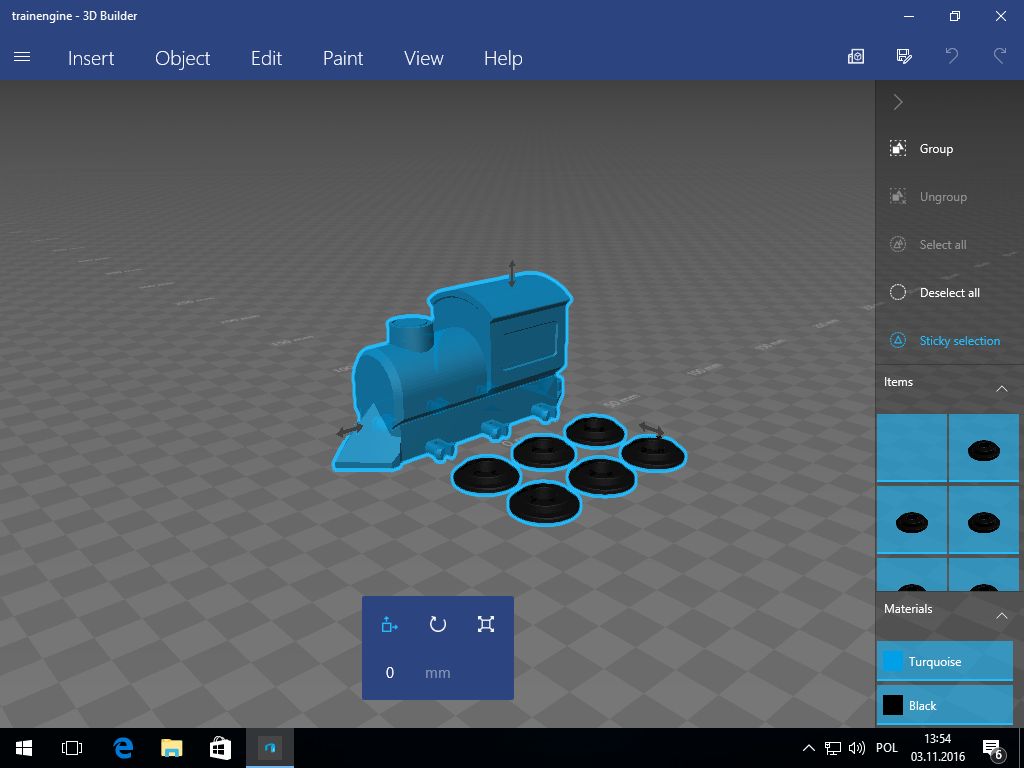Collapse the Items section
1024x768 pixels.
pos(1003,388)
